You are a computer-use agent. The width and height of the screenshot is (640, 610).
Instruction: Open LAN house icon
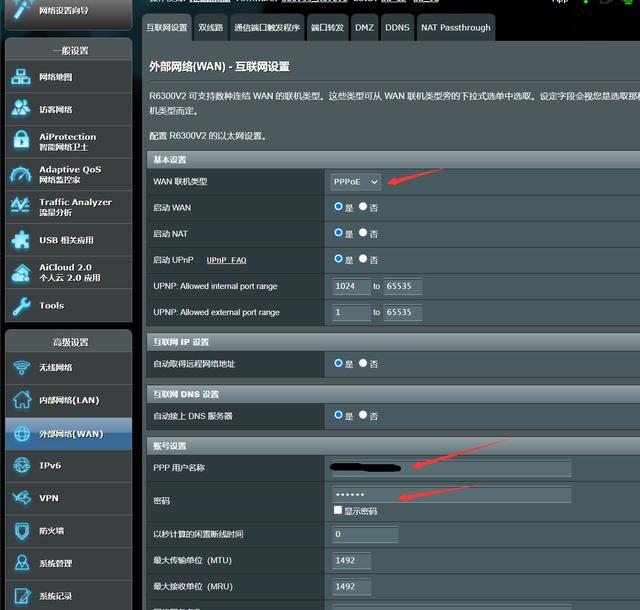(x=22, y=400)
